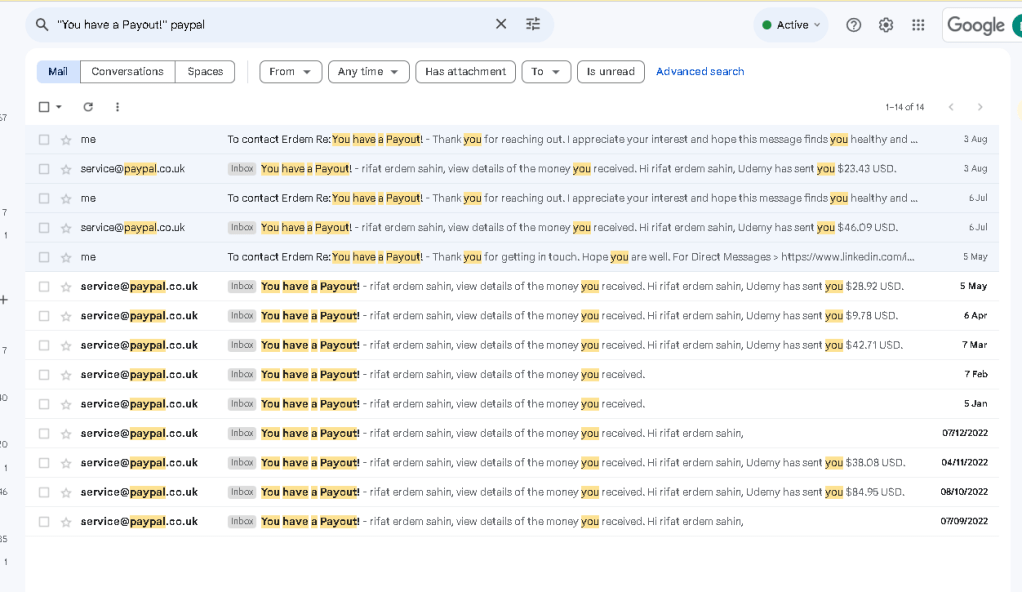Star the PayPal email dated 07/12/2022

[x=66, y=433]
